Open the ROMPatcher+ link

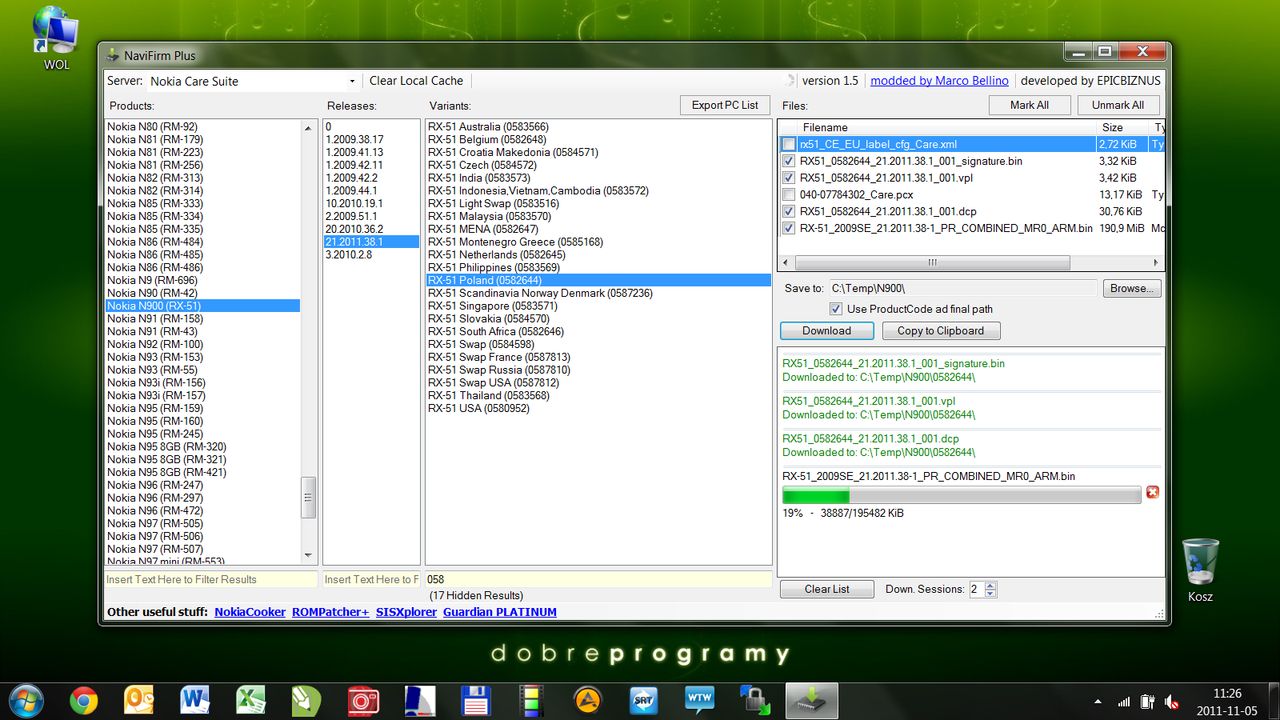331,612
